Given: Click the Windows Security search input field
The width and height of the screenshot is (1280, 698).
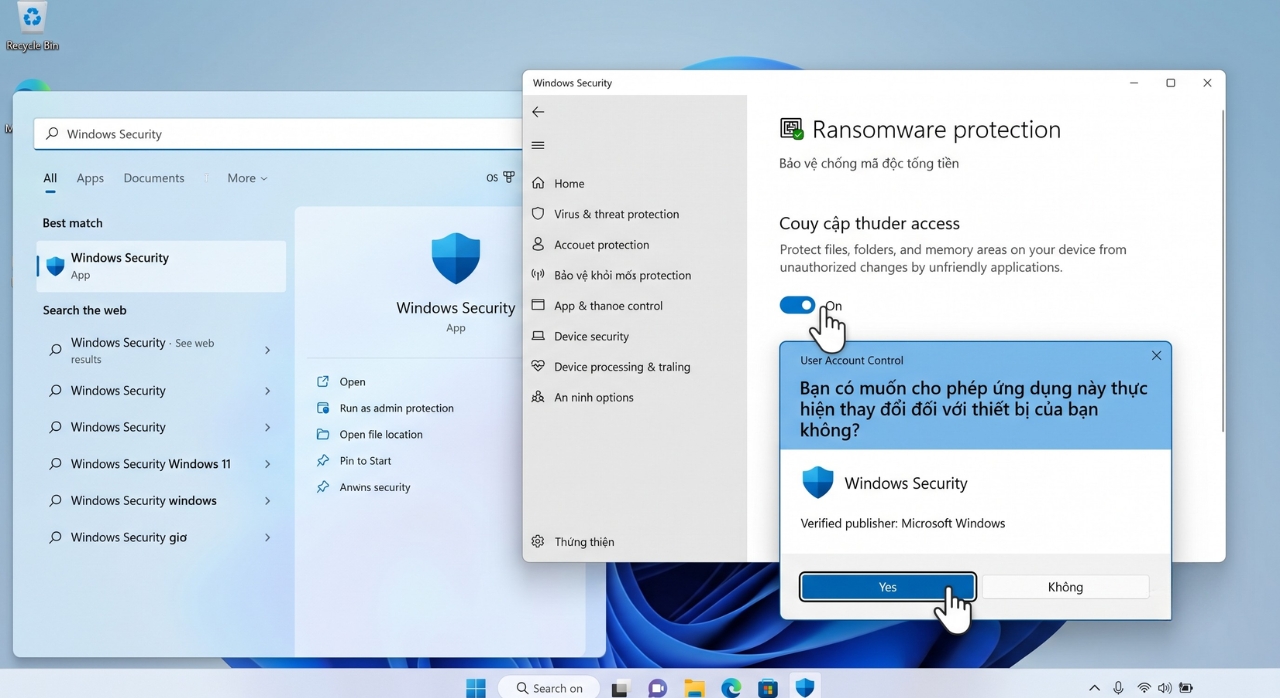Looking at the screenshot, I should [x=280, y=134].
